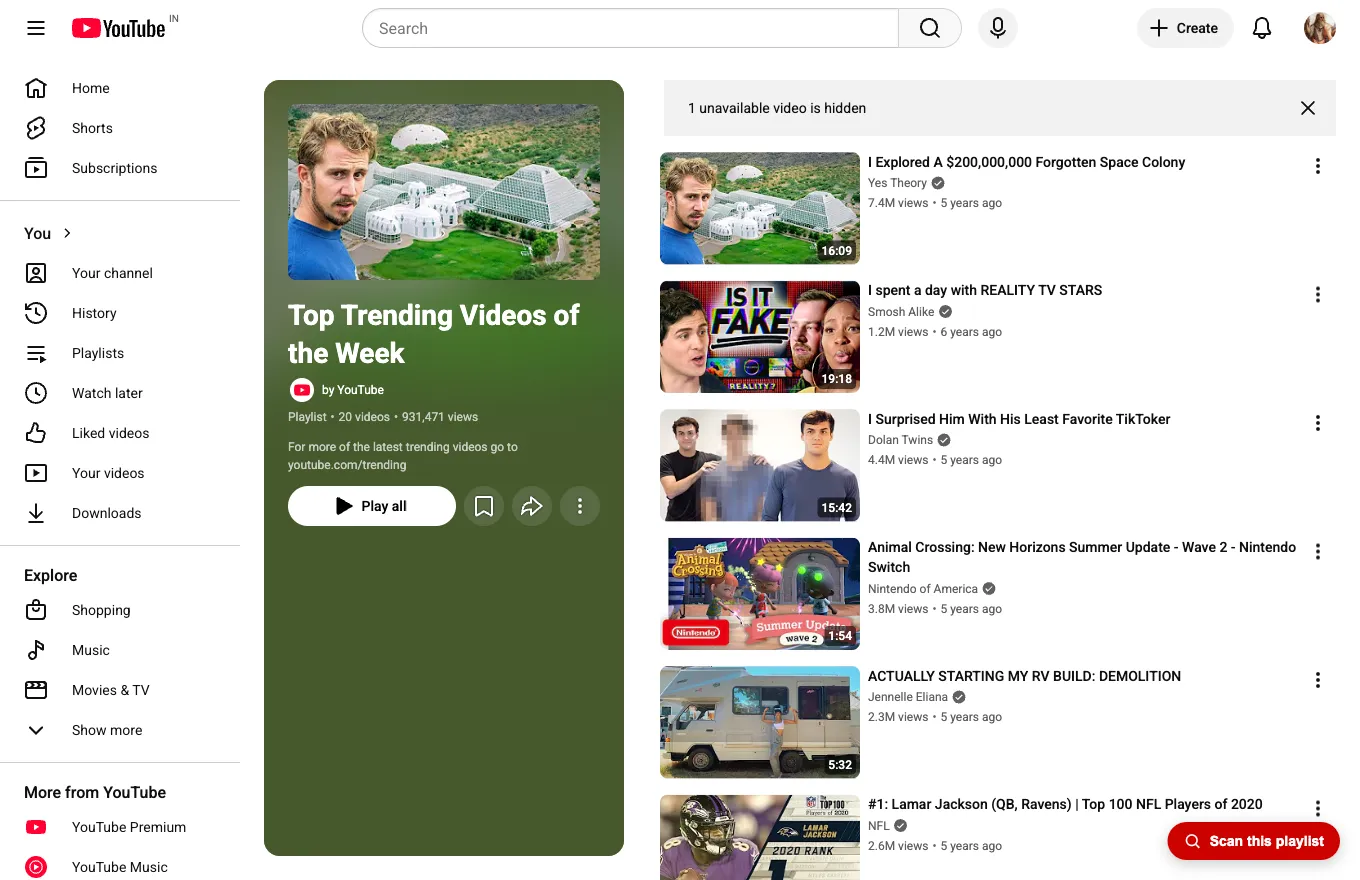Open options for RV BUILD DEMOLITION video
1360x880 pixels.
click(1318, 680)
